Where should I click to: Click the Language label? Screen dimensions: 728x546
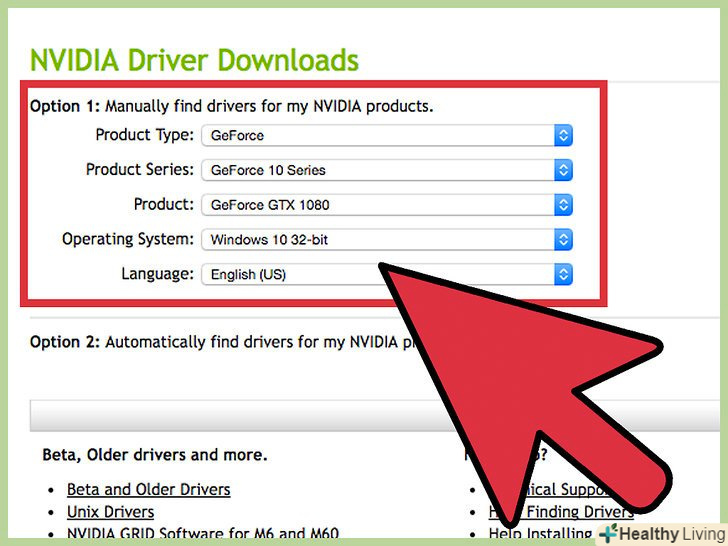(157, 274)
